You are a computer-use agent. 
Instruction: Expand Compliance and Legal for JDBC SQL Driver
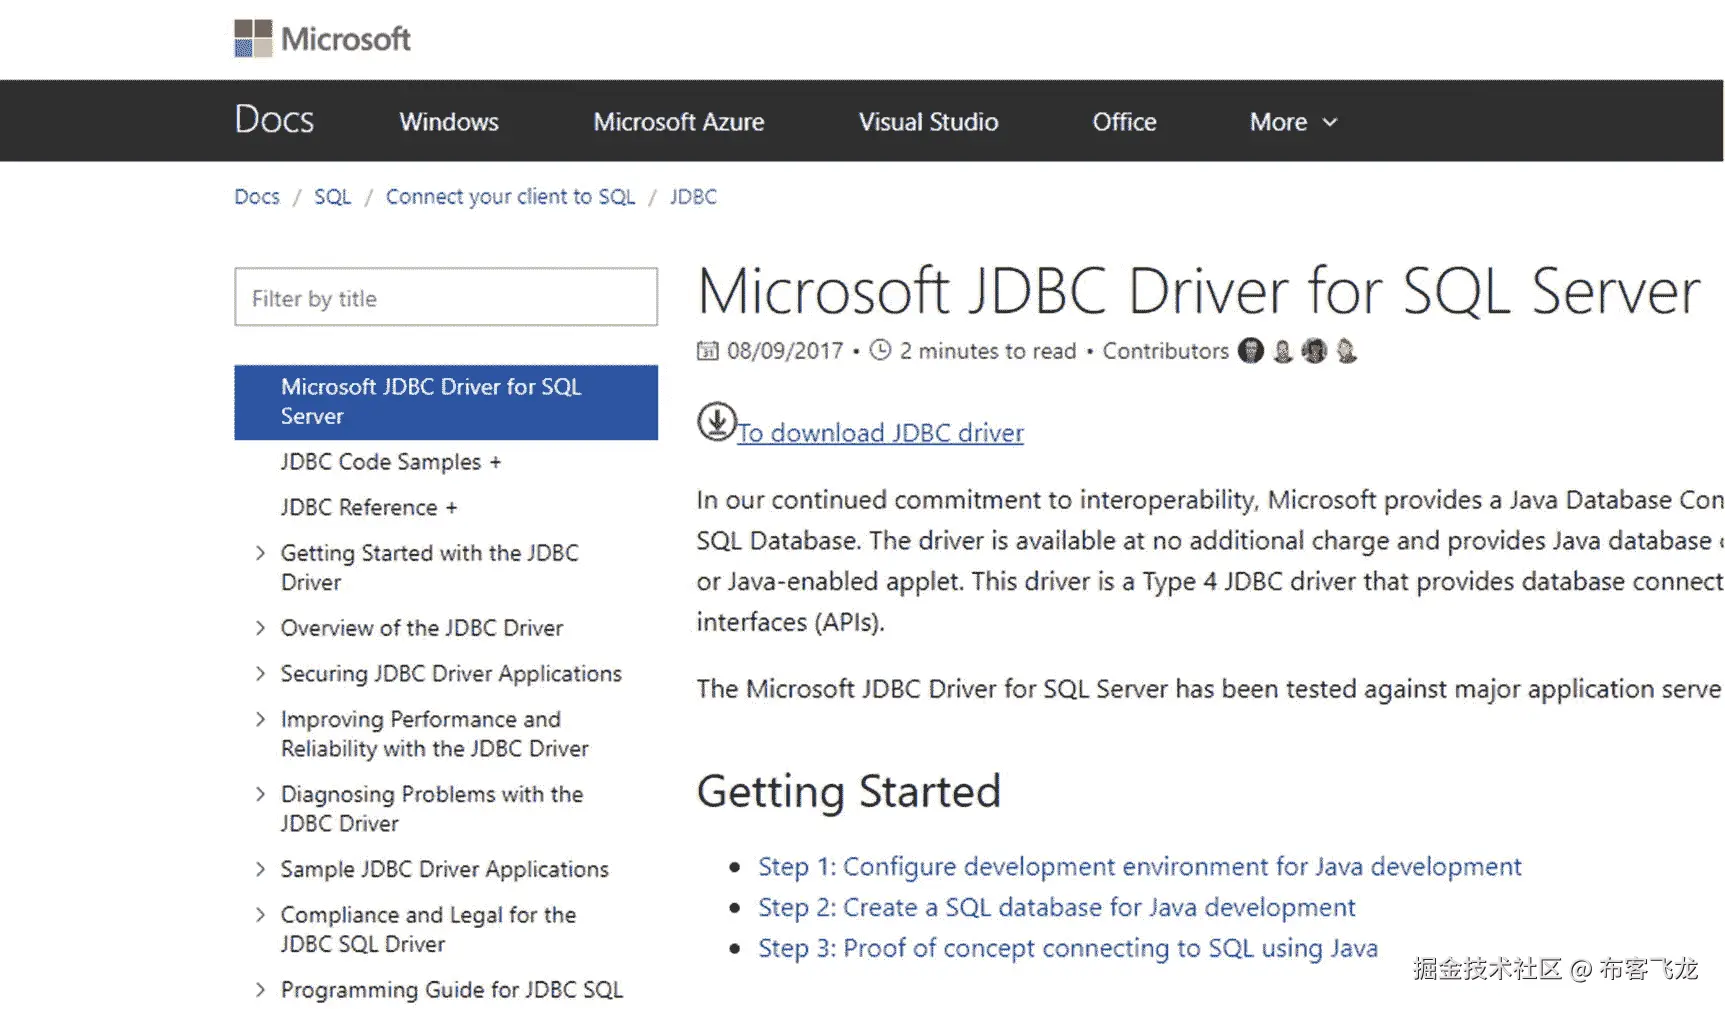pyautogui.click(x=261, y=914)
